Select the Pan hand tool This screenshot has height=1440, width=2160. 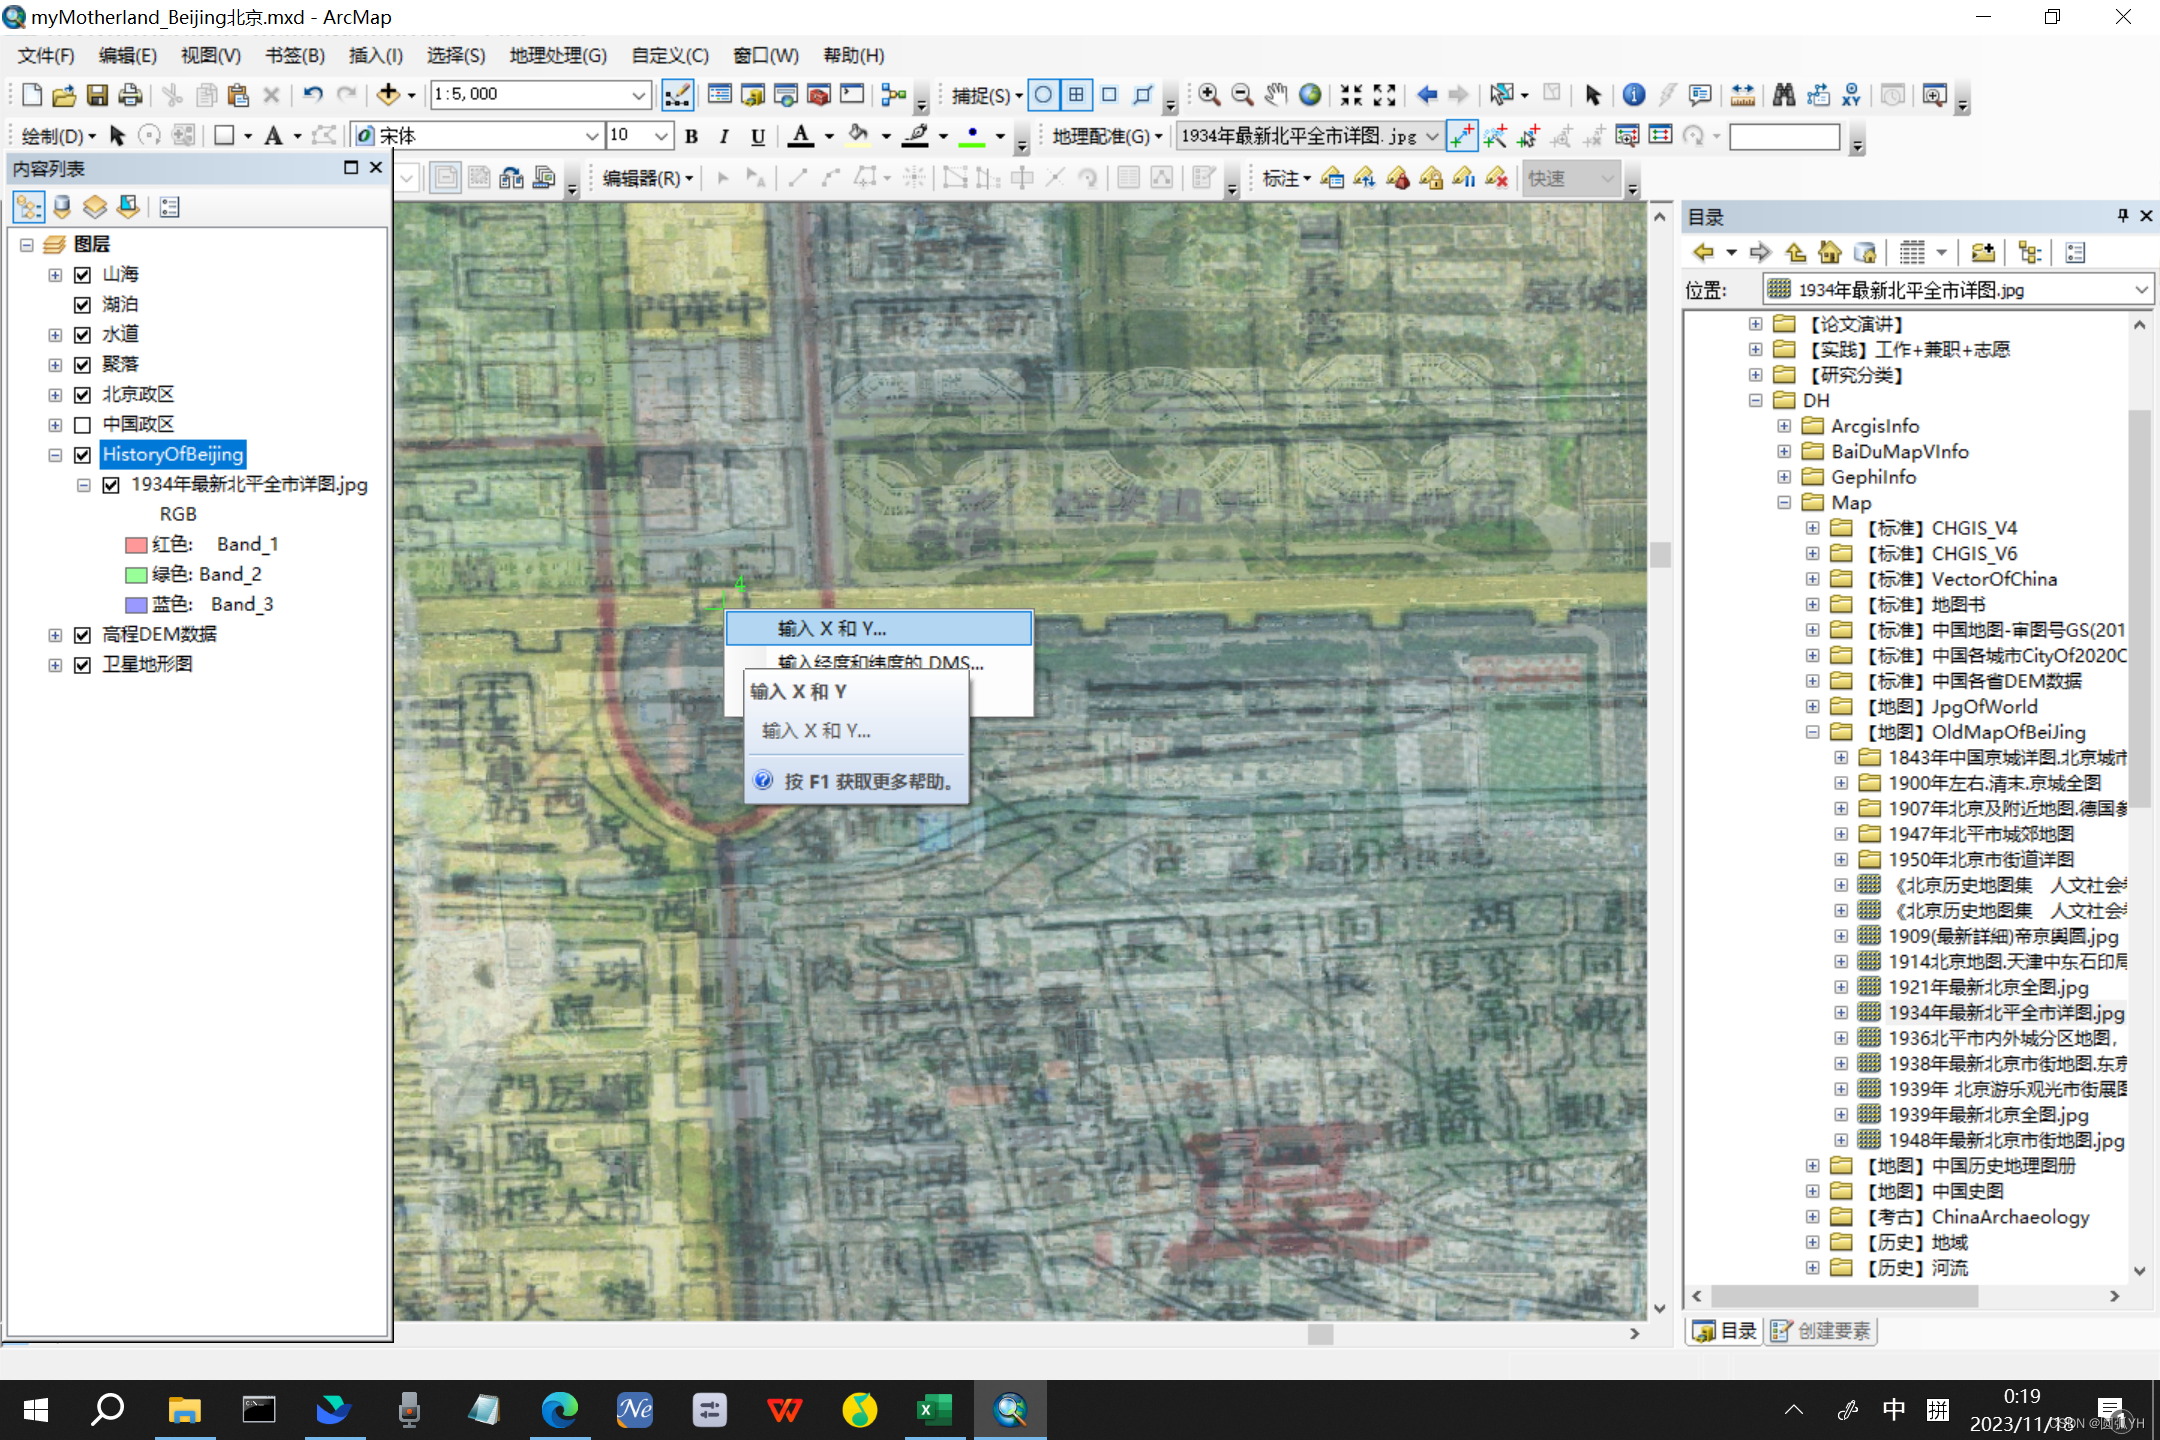tap(1275, 95)
